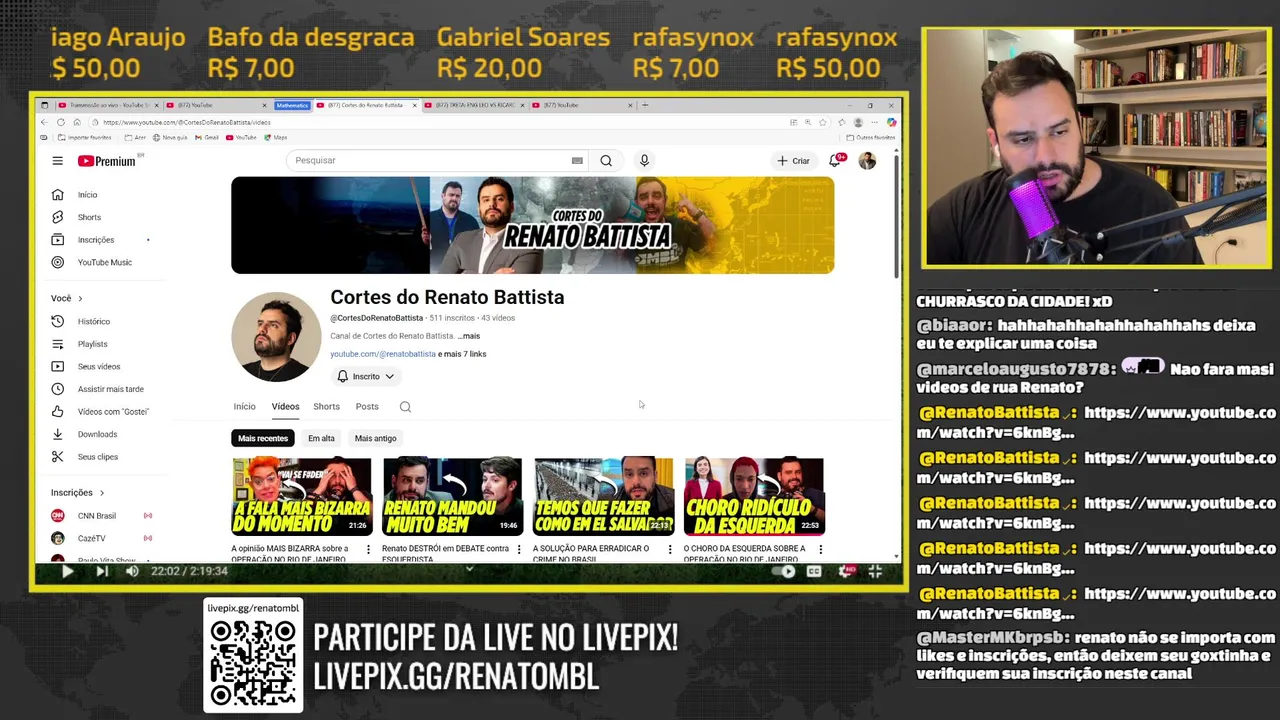Search within the channel magnifier icon
This screenshot has height=720, width=1280.
click(405, 407)
